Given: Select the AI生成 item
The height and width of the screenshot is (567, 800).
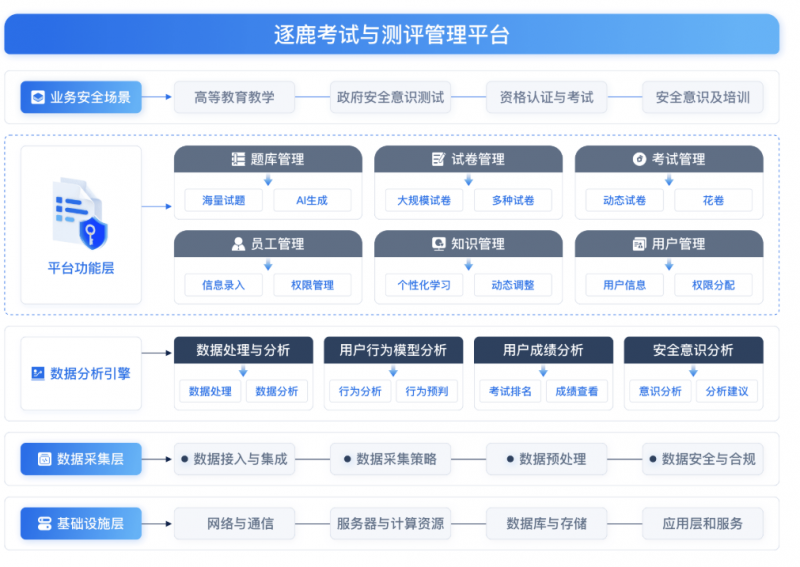Looking at the screenshot, I should click(x=312, y=200).
